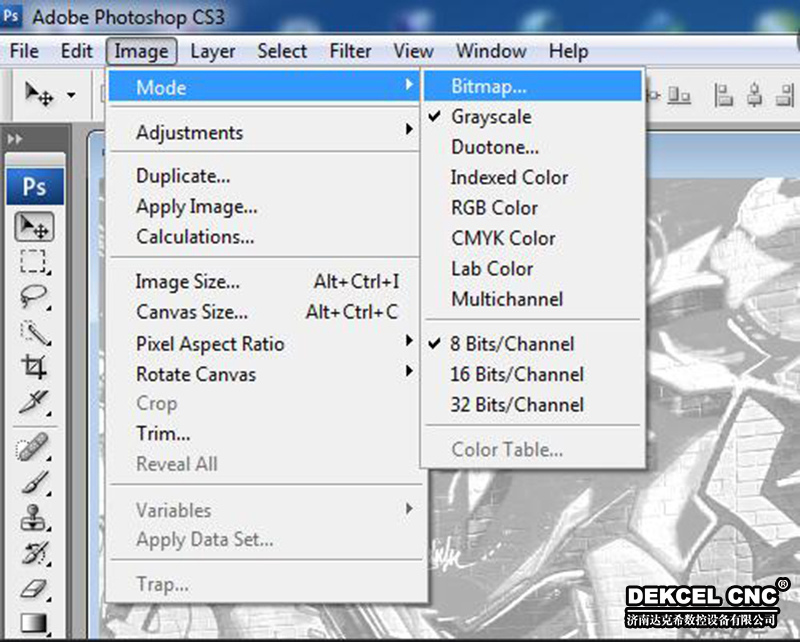Open the Filter menu
Image resolution: width=800 pixels, height=642 pixels.
[x=350, y=51]
